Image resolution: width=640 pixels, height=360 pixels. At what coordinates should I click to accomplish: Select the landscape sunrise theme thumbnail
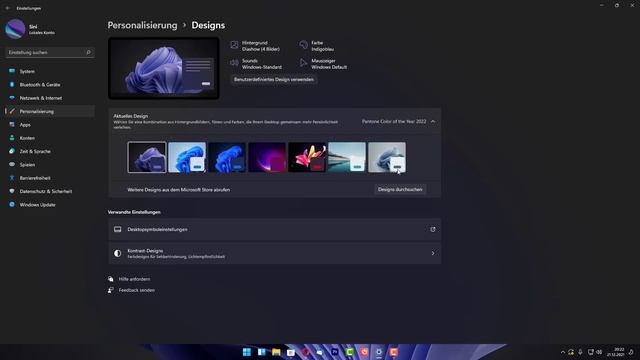[347, 157]
